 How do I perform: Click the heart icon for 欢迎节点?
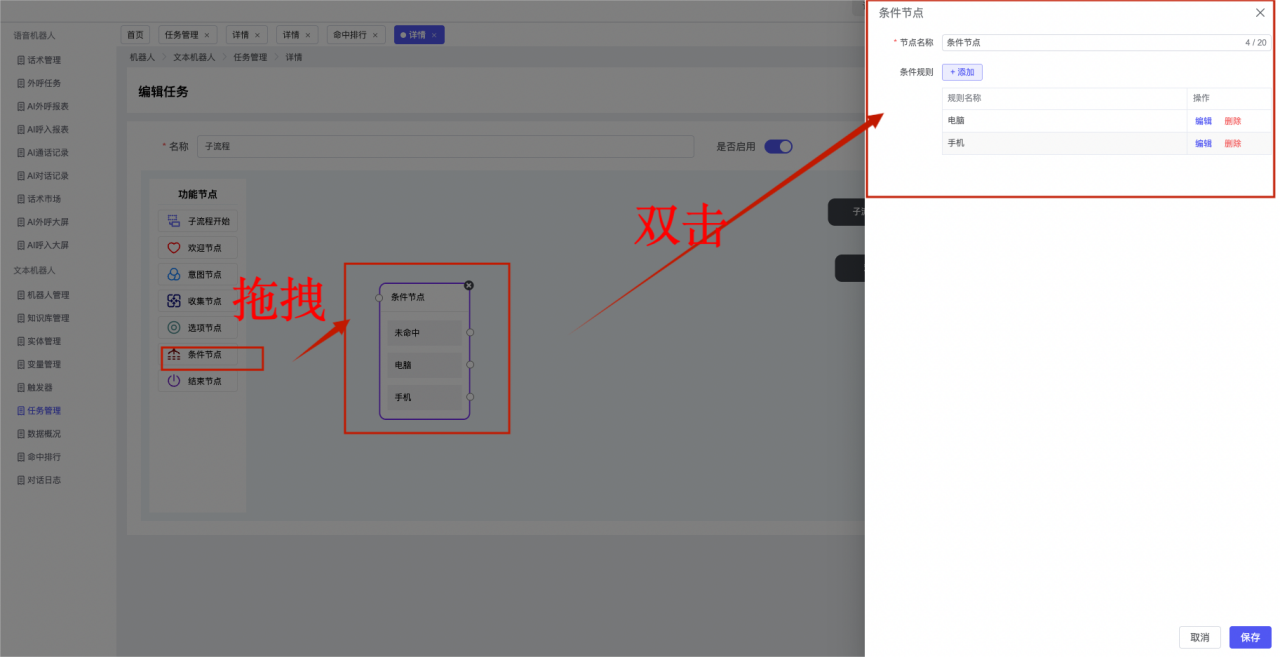(174, 248)
